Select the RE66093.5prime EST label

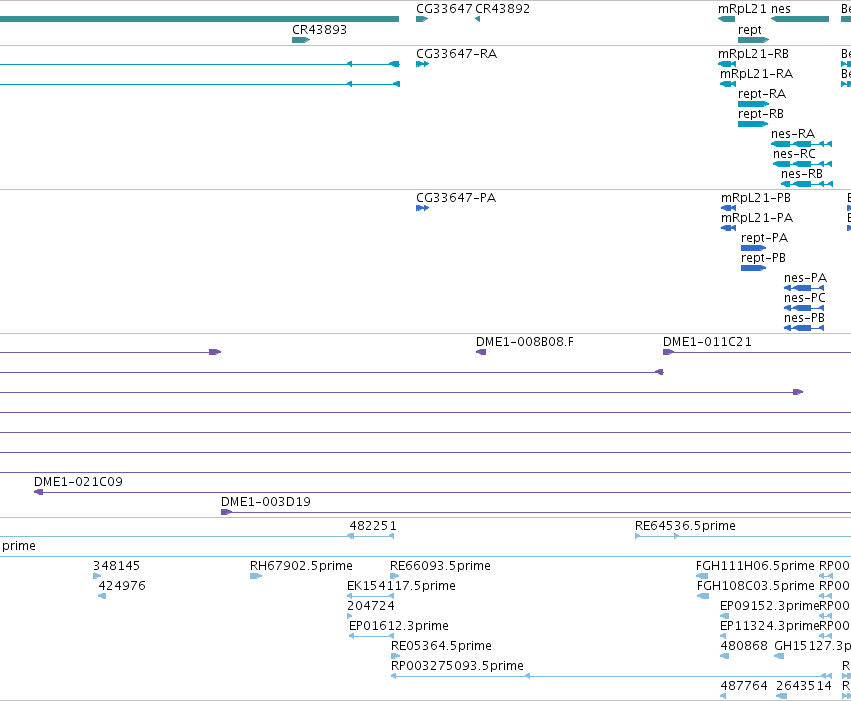coord(440,566)
